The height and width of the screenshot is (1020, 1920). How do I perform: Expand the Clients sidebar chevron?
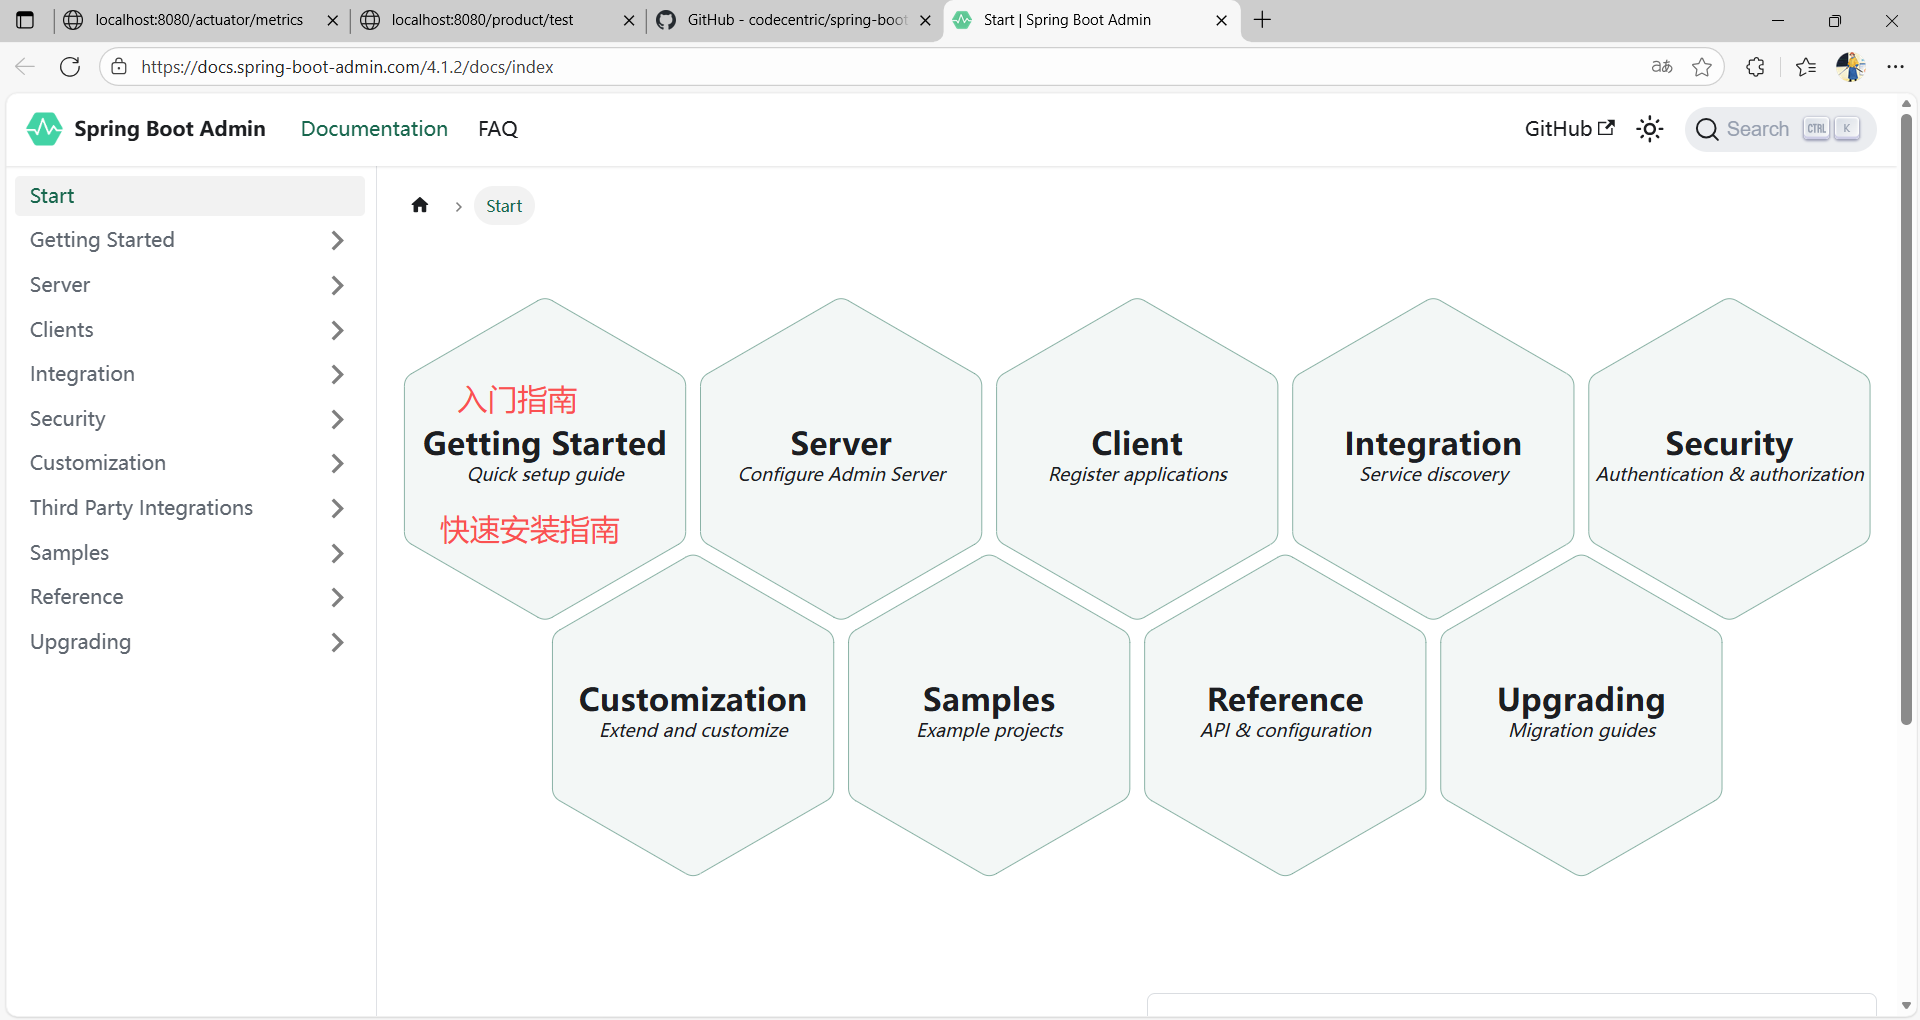click(337, 330)
